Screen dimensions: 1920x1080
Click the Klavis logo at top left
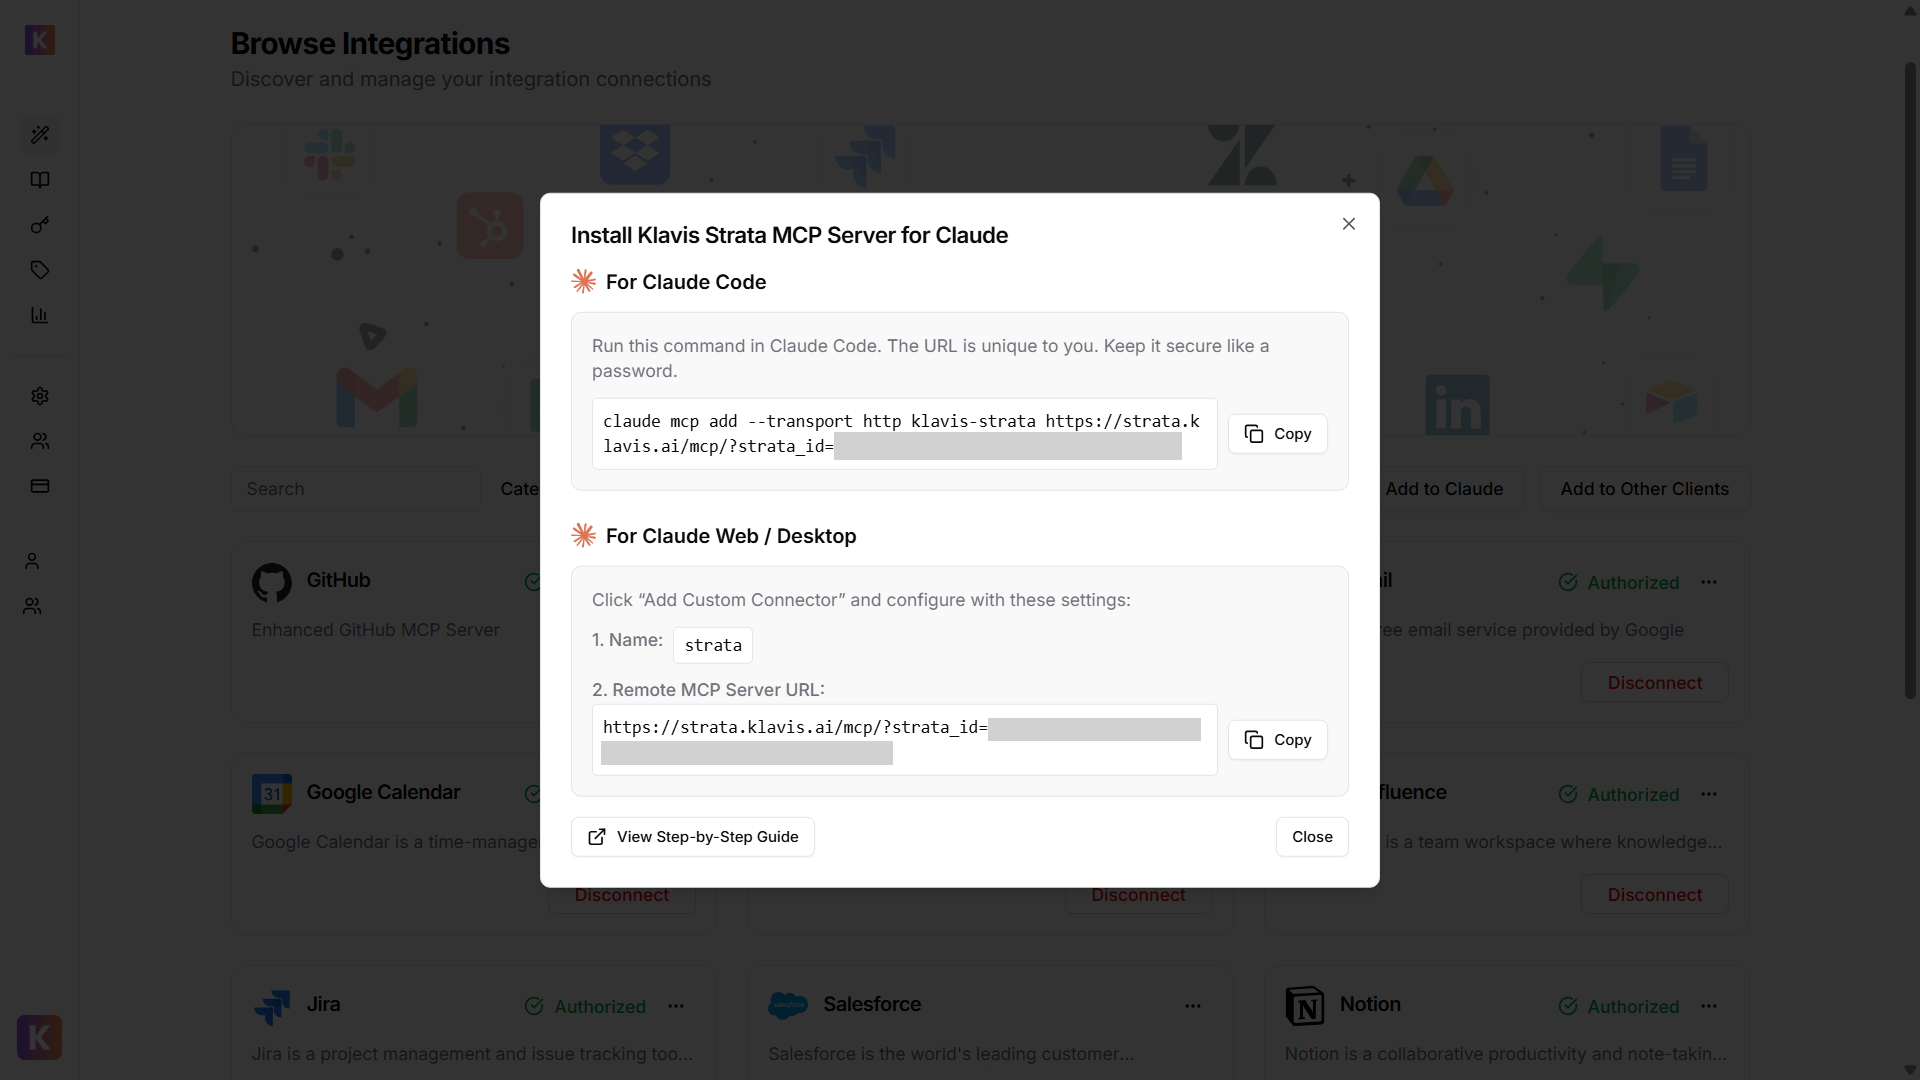[40, 40]
